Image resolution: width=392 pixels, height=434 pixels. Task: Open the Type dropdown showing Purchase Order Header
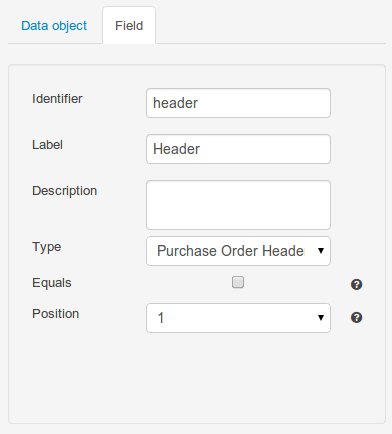coord(238,251)
